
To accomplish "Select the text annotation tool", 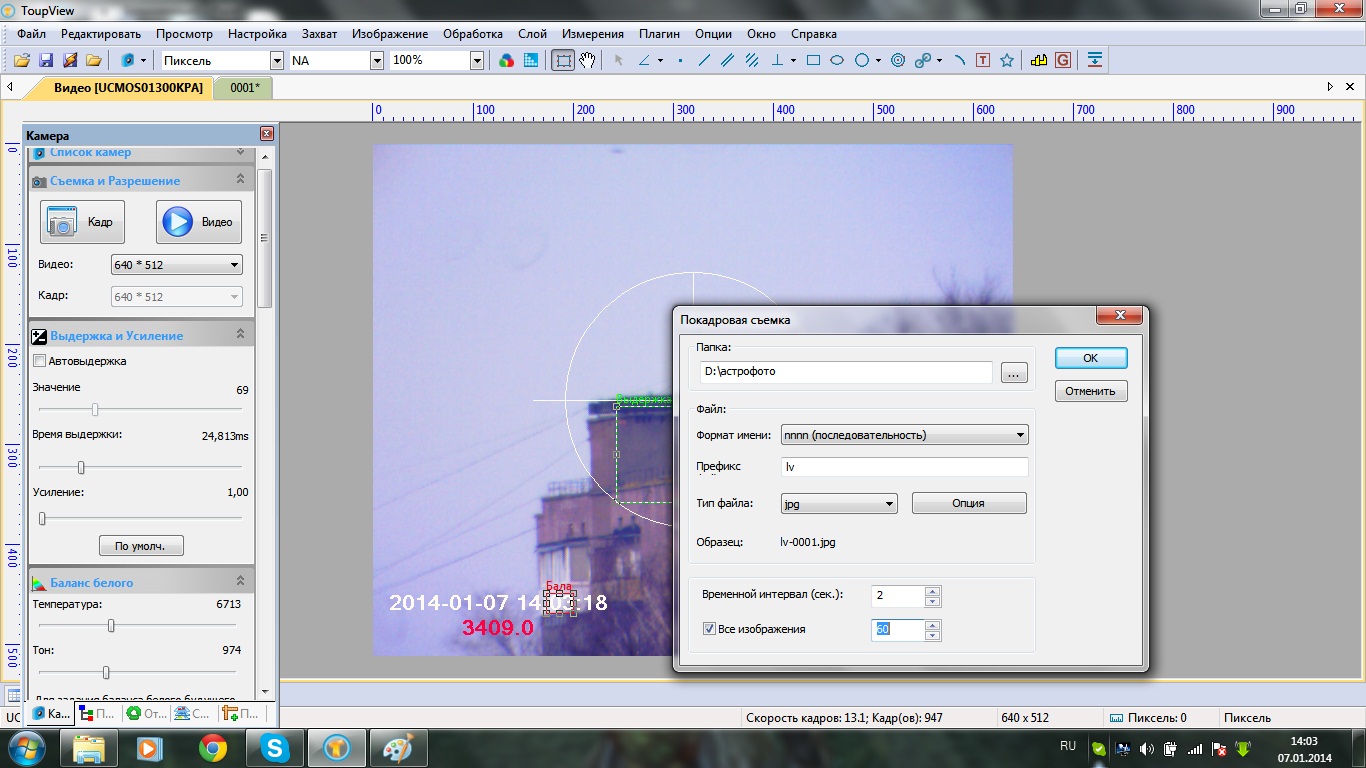I will (x=983, y=61).
